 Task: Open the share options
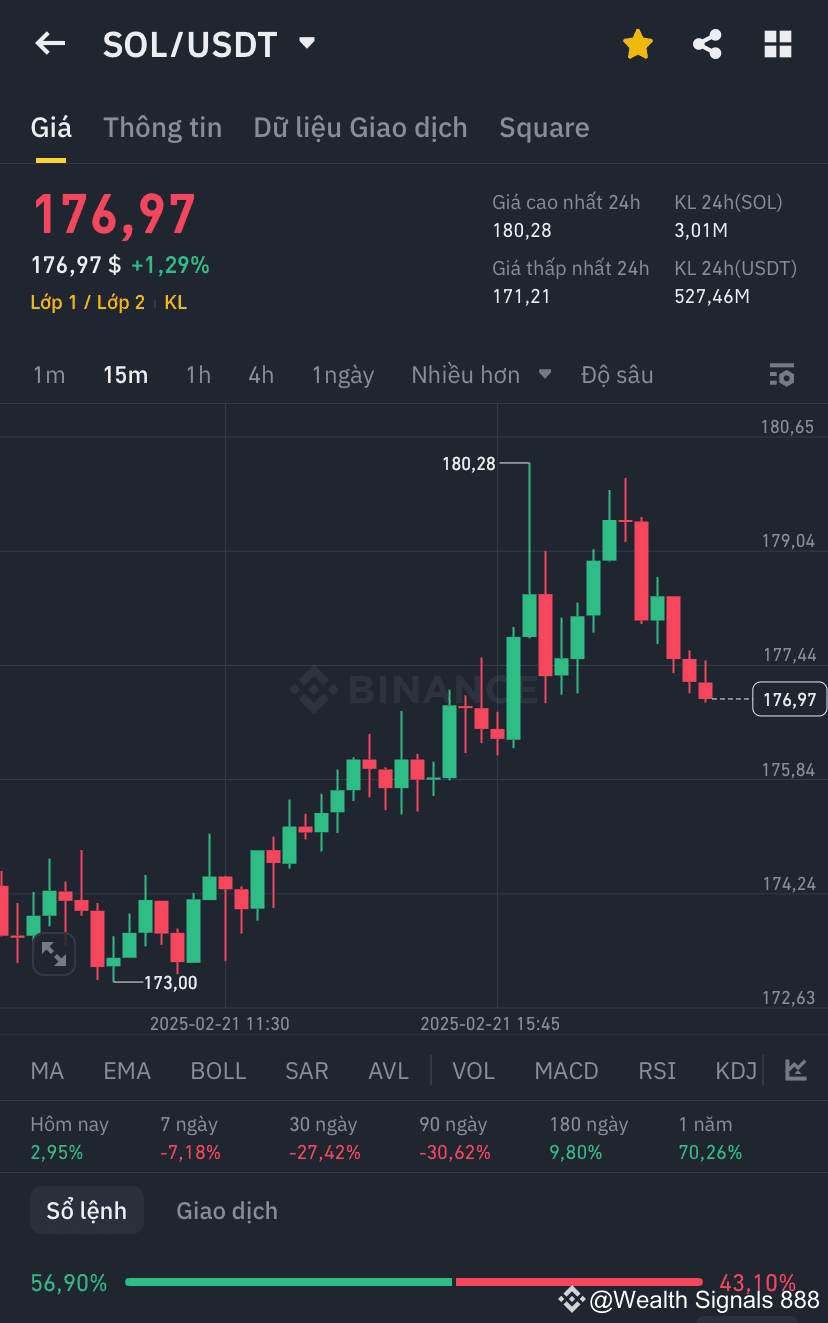707,44
